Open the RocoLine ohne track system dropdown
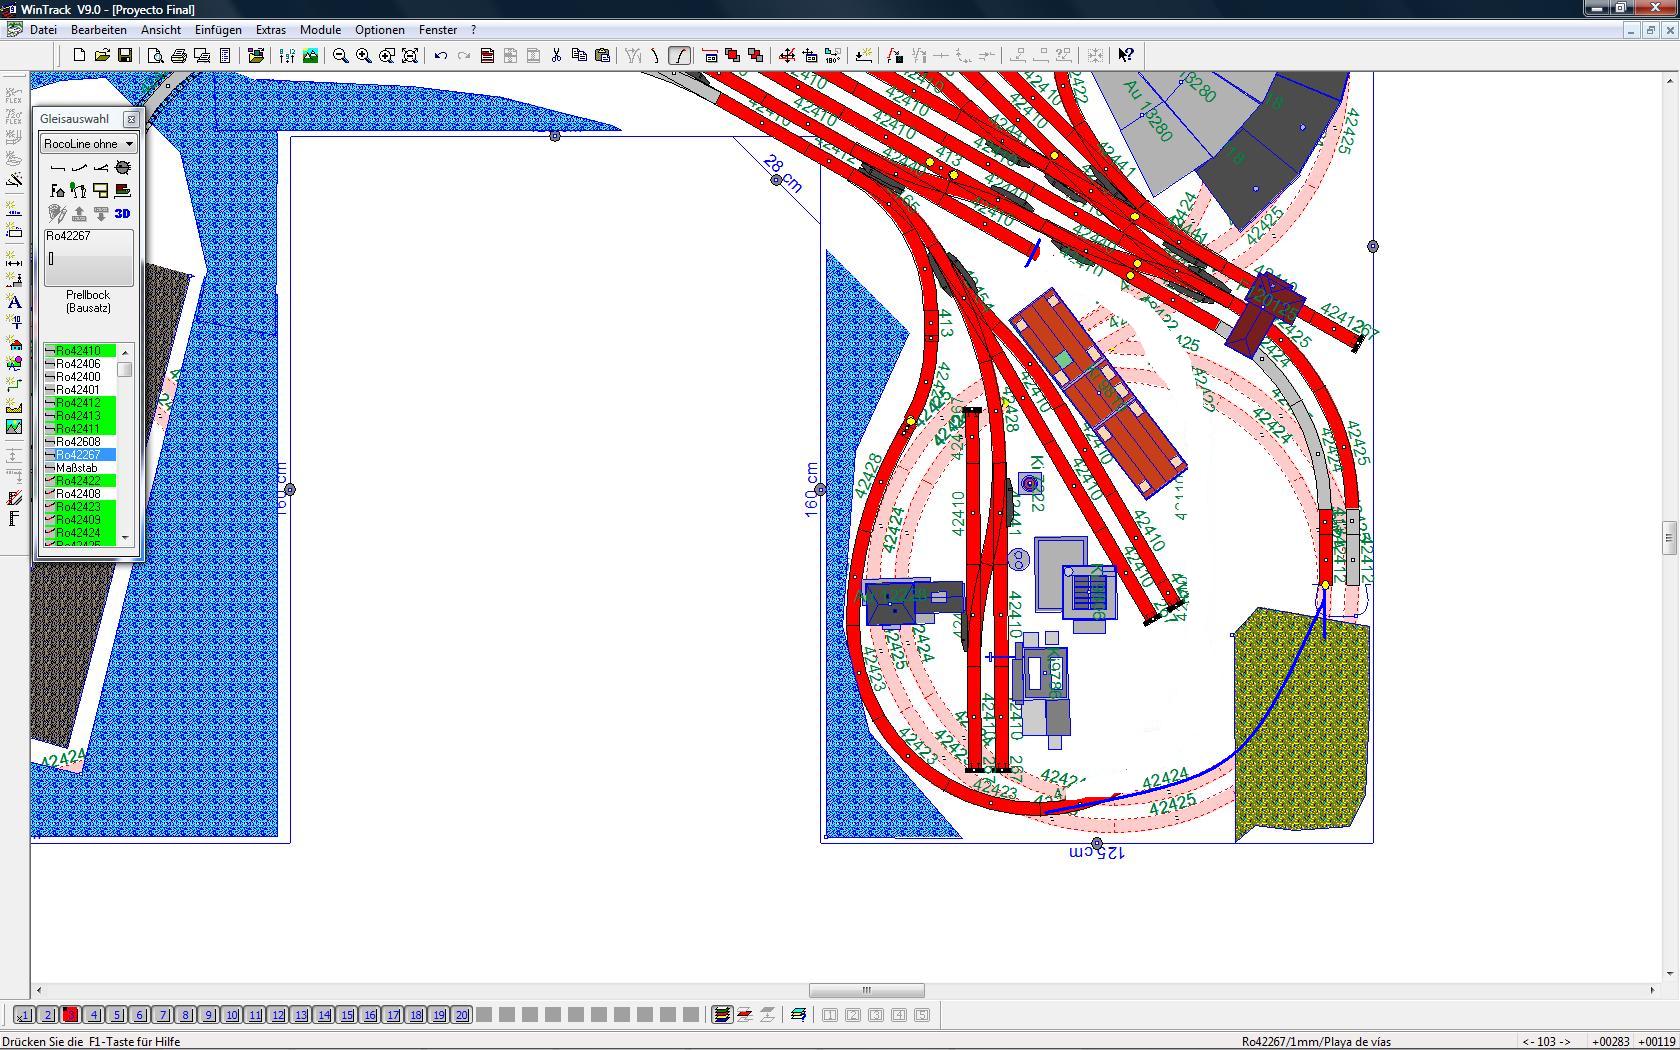The height and width of the screenshot is (1050, 1680). pos(88,144)
